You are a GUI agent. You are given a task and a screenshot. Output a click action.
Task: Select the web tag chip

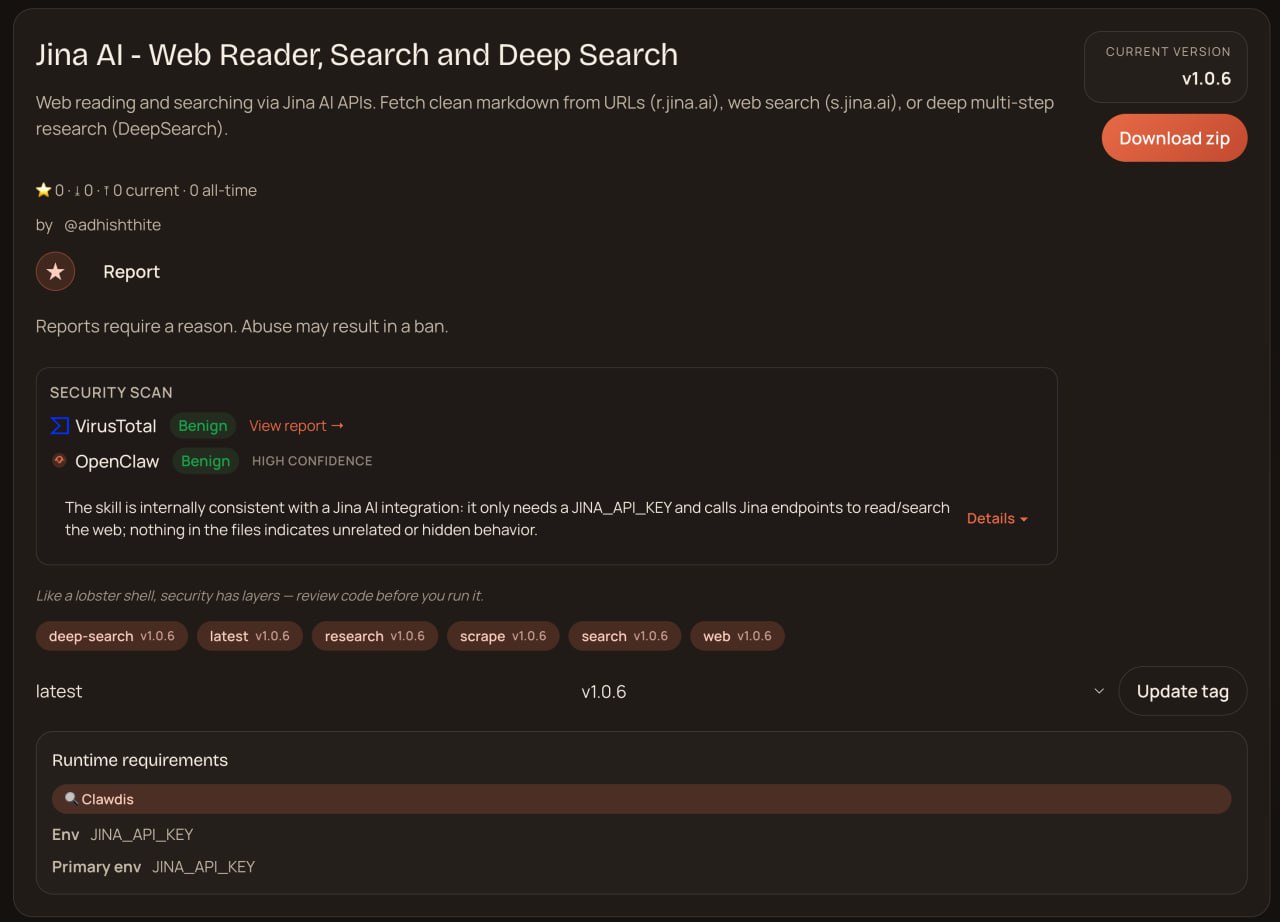point(736,636)
